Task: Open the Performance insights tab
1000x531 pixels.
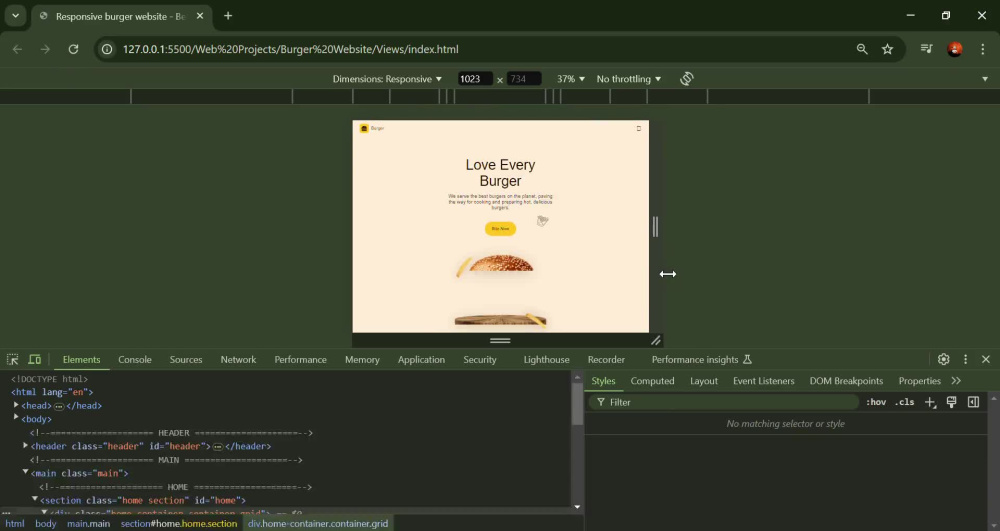Action: pos(702,360)
